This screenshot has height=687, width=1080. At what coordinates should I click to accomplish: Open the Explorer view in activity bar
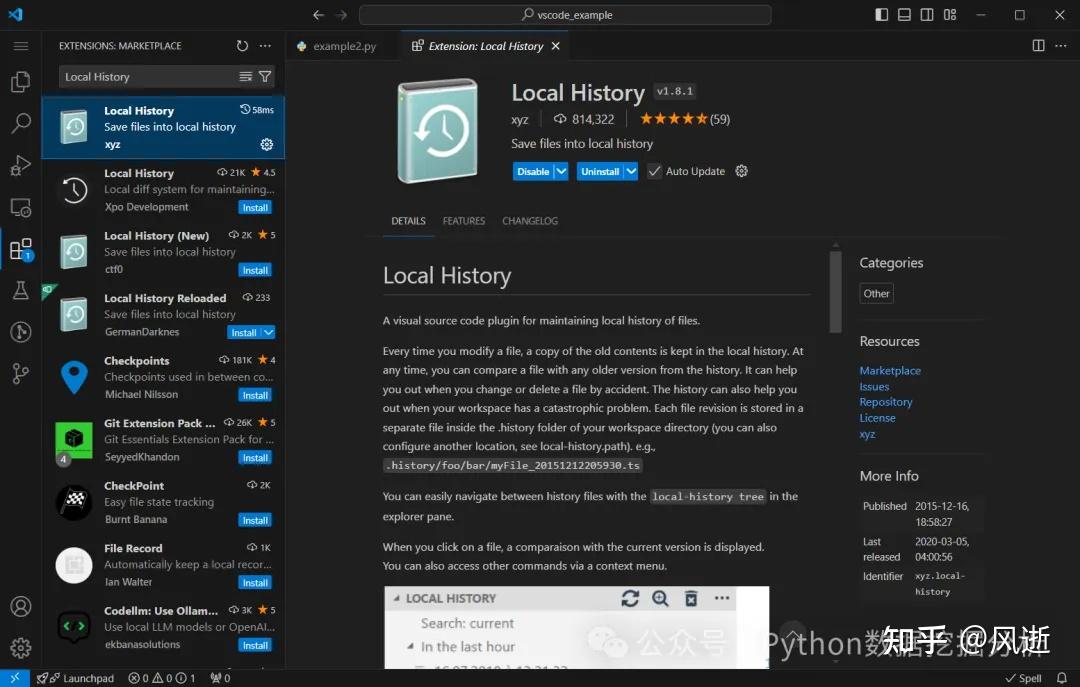[21, 81]
